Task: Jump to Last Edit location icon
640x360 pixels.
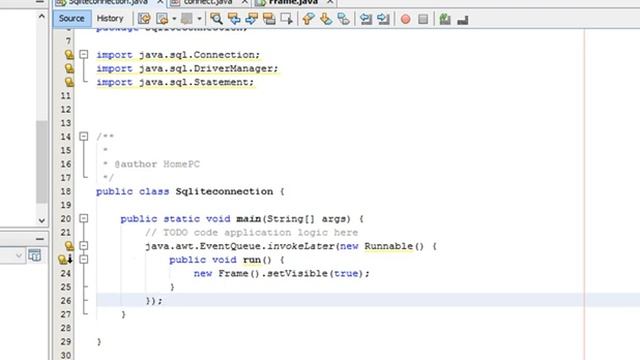Action: pyautogui.click(x=144, y=19)
